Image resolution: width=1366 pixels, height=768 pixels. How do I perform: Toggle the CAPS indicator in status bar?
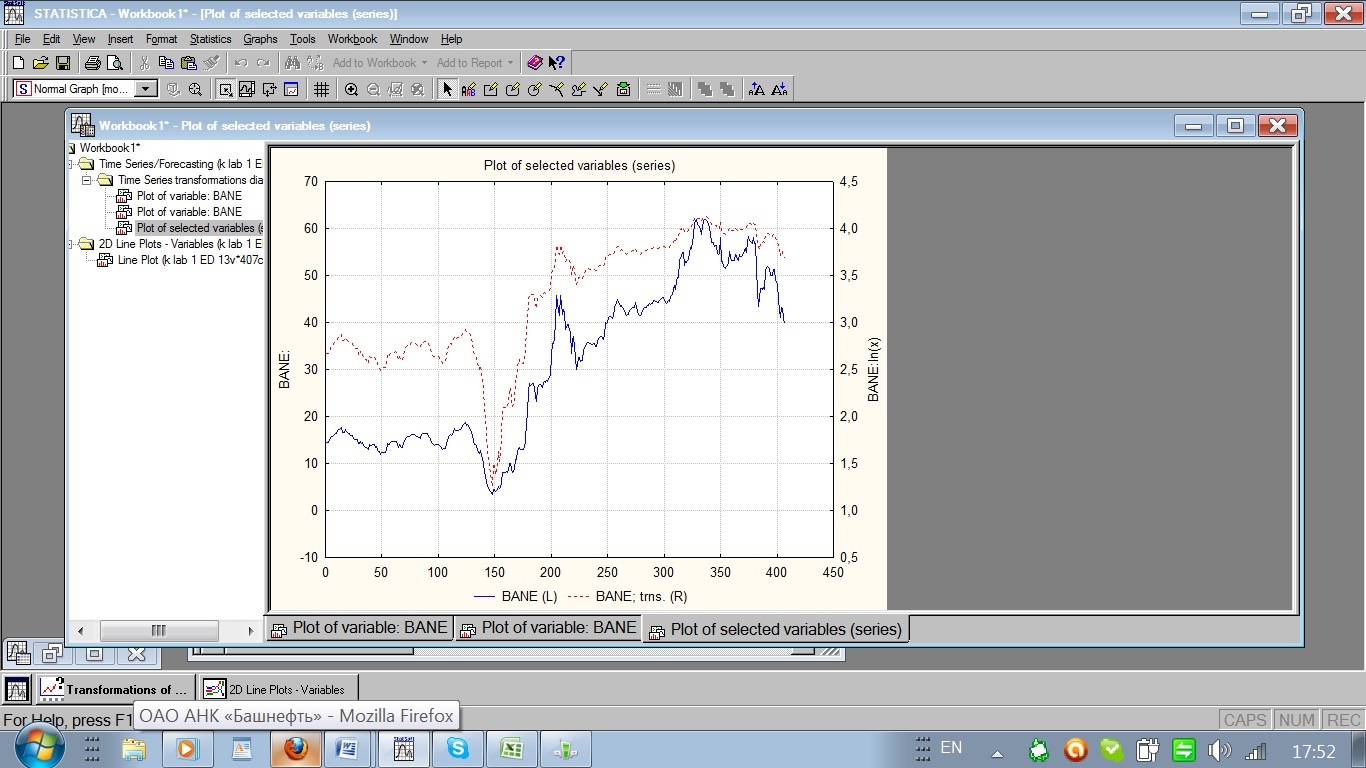[x=1244, y=720]
